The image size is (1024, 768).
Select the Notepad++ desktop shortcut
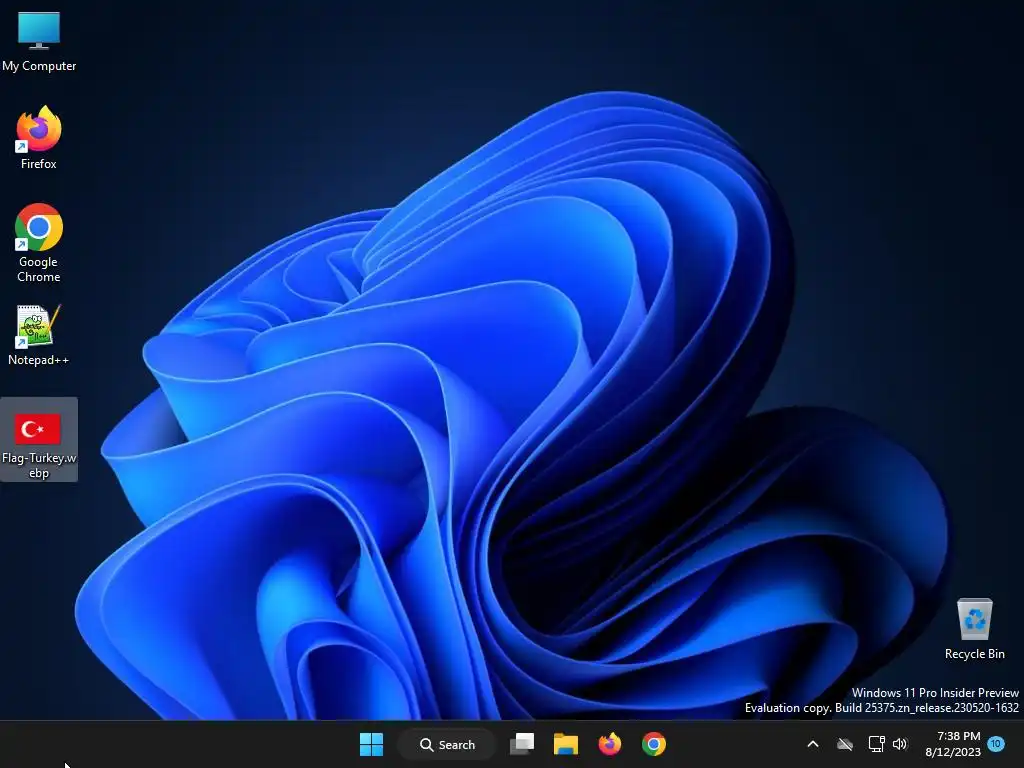point(39,334)
